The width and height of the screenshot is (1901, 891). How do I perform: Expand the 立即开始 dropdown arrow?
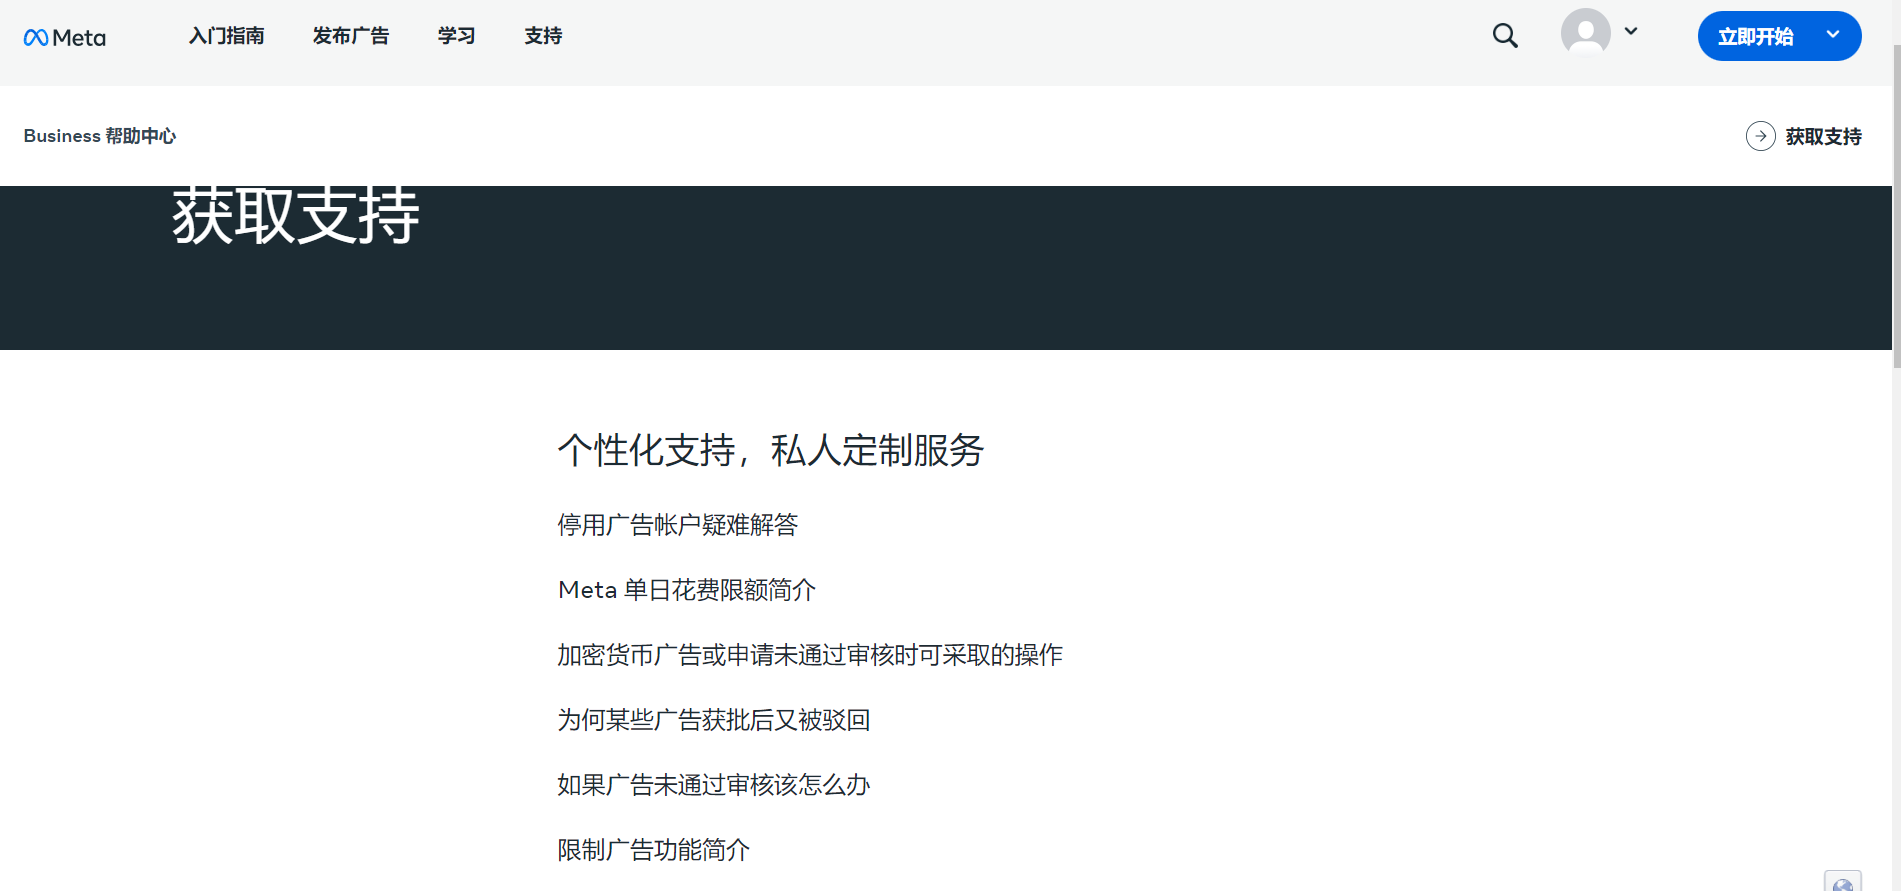[x=1833, y=35]
